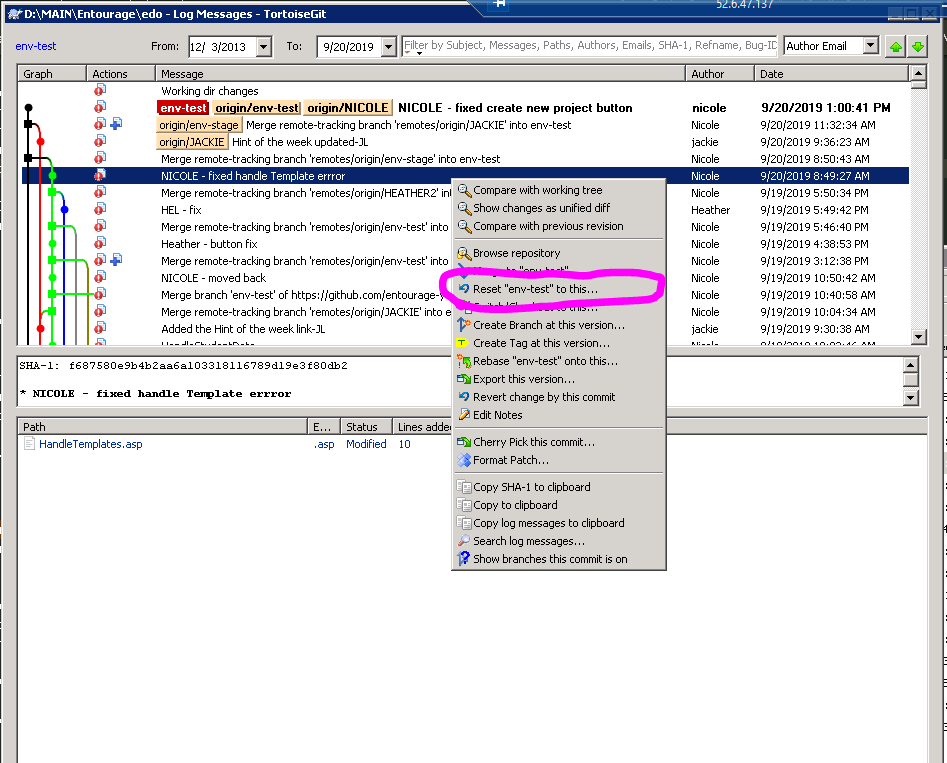This screenshot has height=763, width=947.
Task: Click action icon on 'HEL - fix' row
Action: (100, 209)
